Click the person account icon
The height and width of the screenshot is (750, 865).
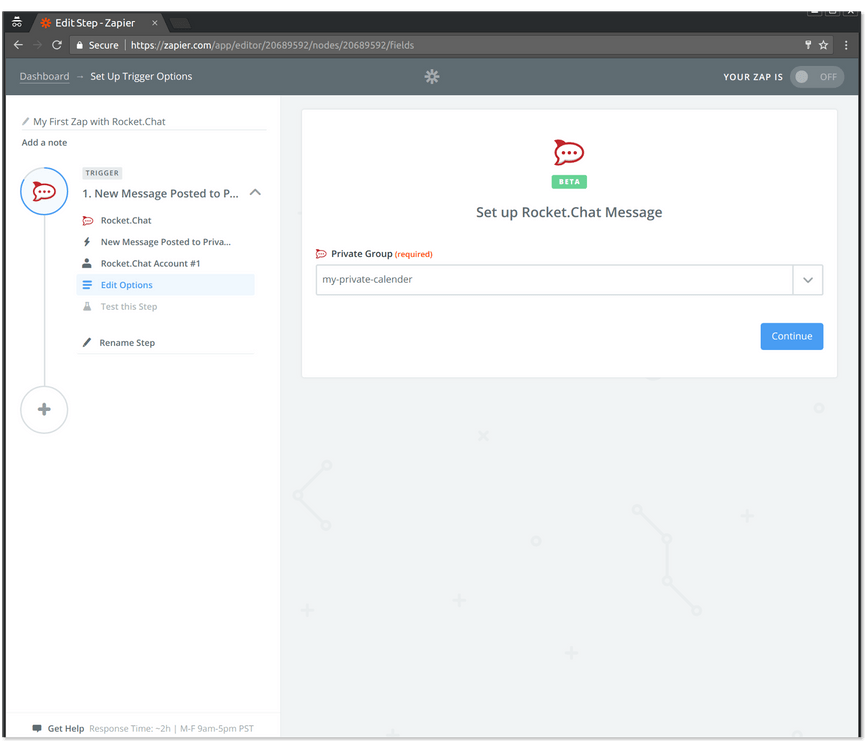point(87,264)
